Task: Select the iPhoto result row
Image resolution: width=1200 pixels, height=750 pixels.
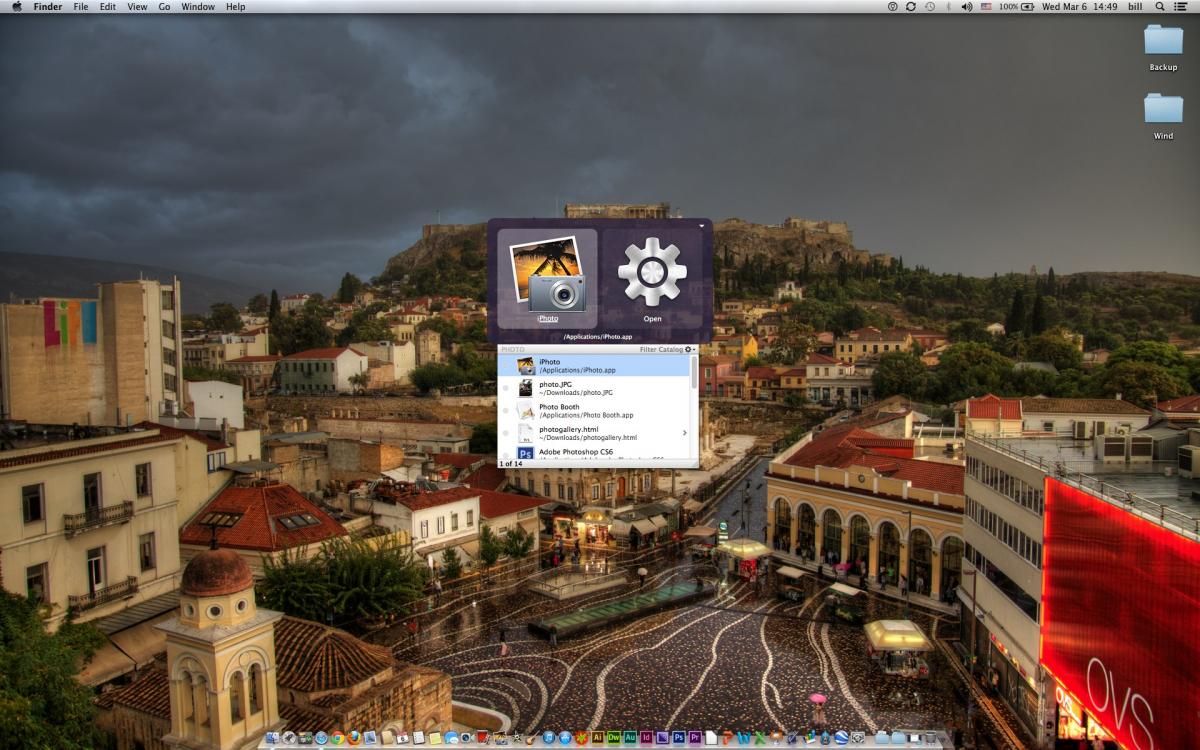Action: pyautogui.click(x=594, y=366)
